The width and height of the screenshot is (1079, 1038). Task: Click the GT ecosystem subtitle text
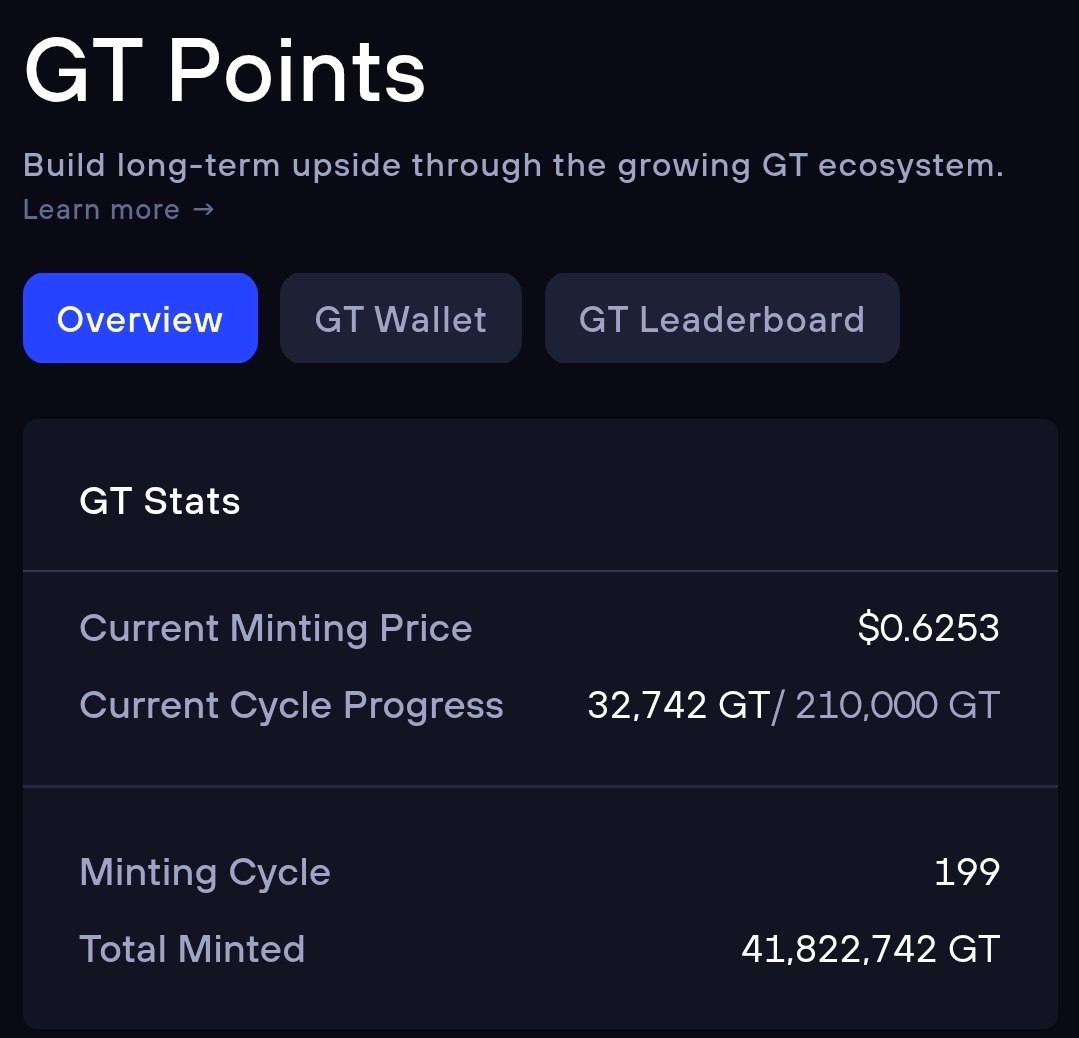[513, 166]
